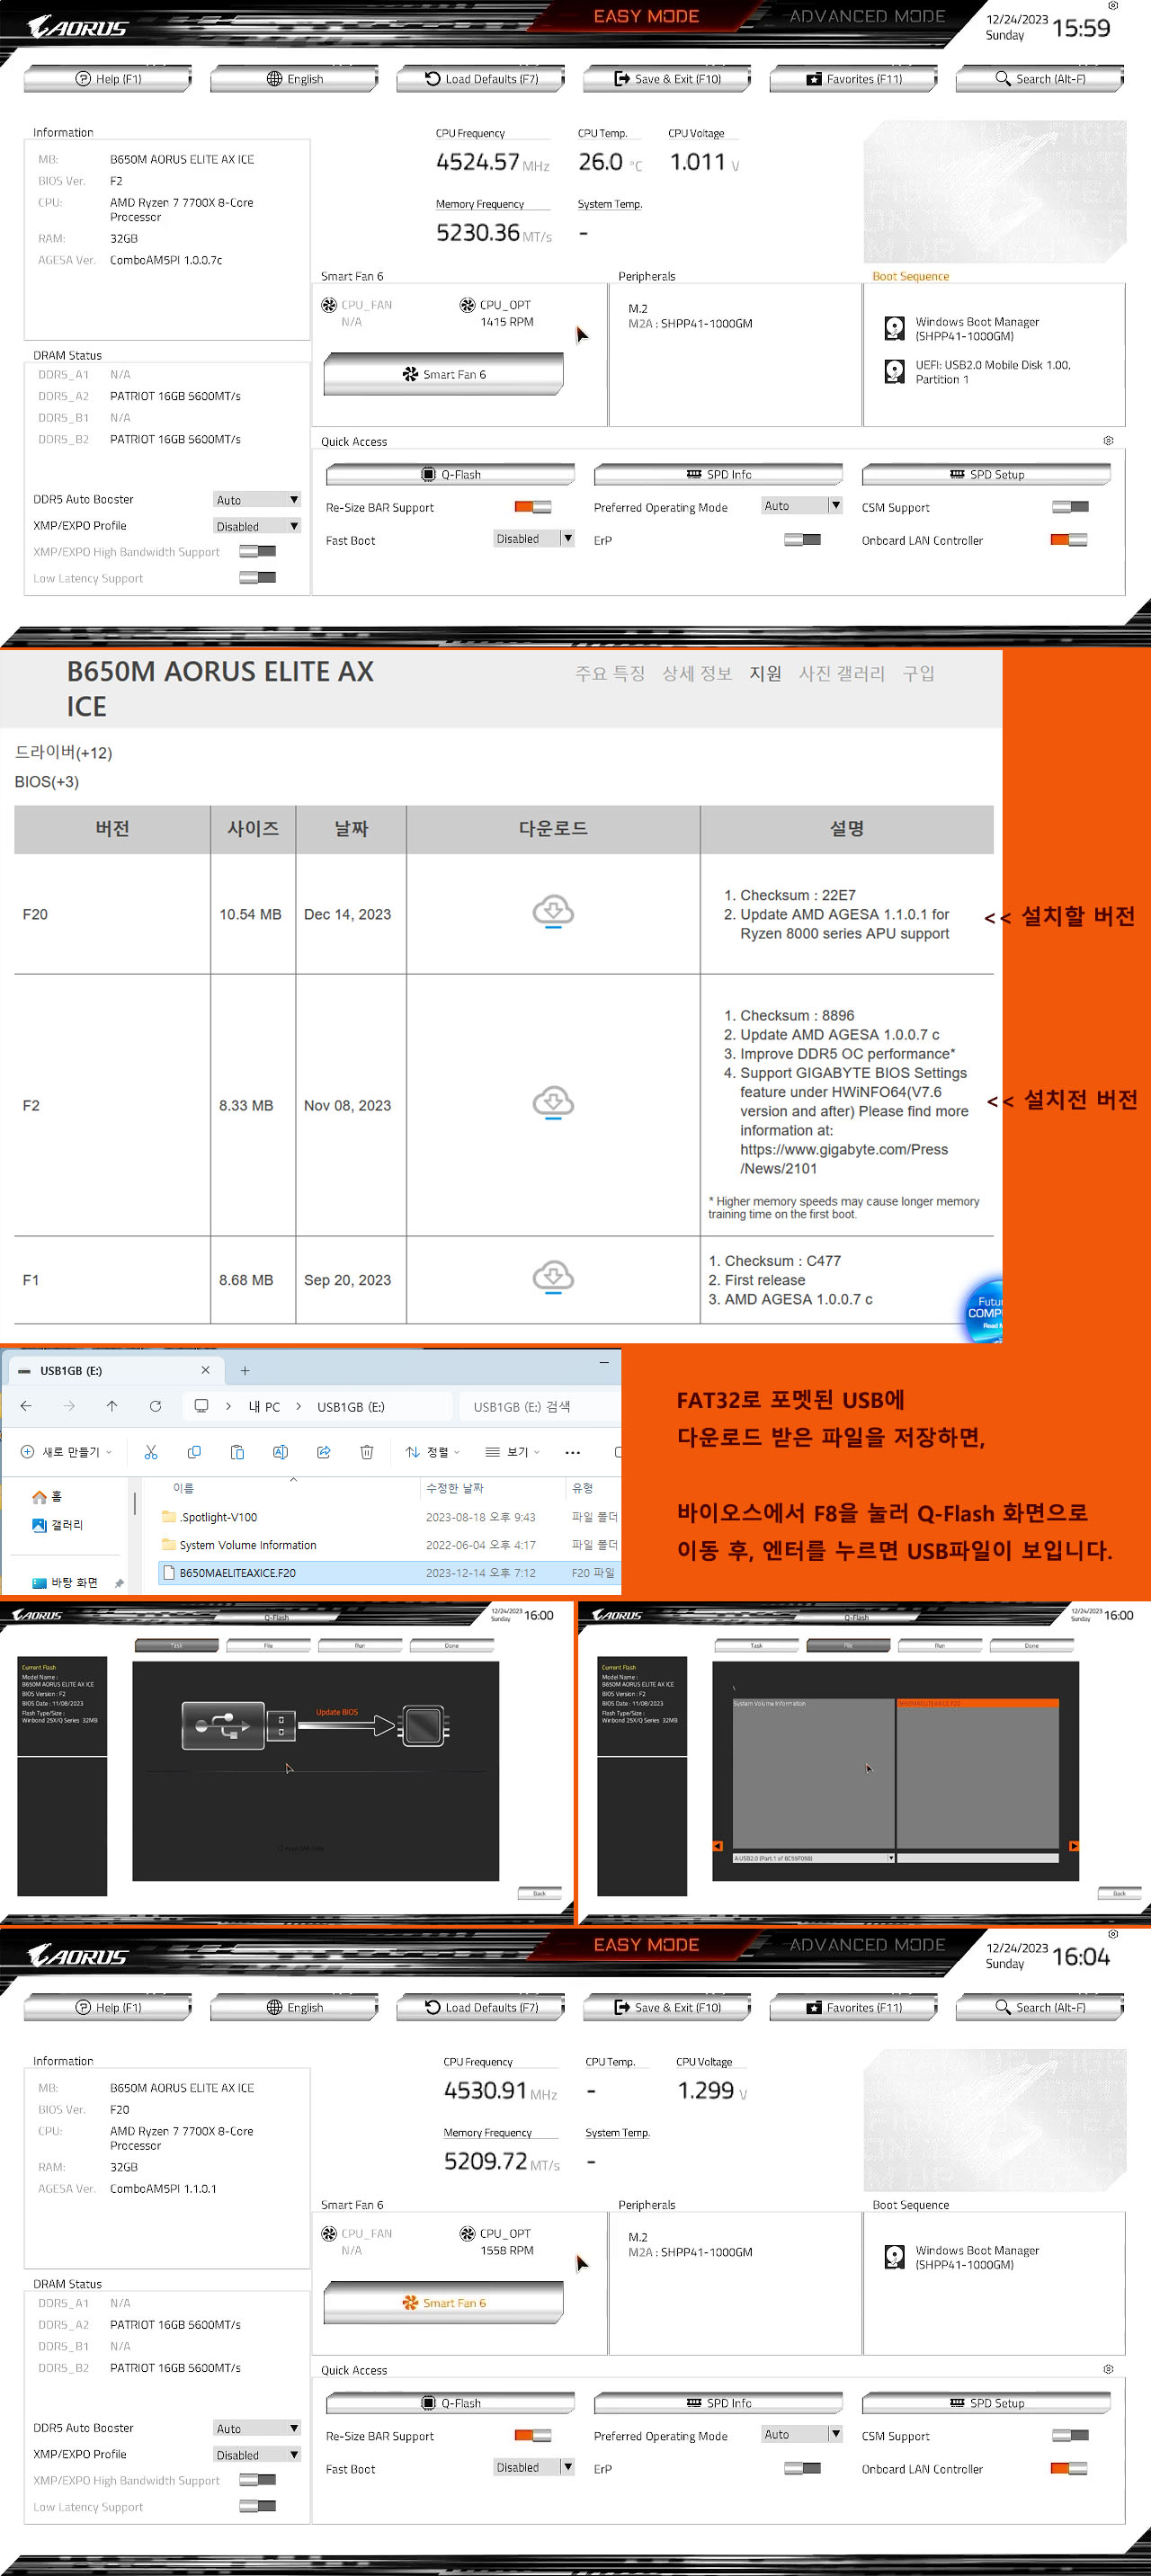This screenshot has width=1151, height=2576.
Task: Open Quick Access gear in 15:59 BIOS screen
Action: (1108, 440)
